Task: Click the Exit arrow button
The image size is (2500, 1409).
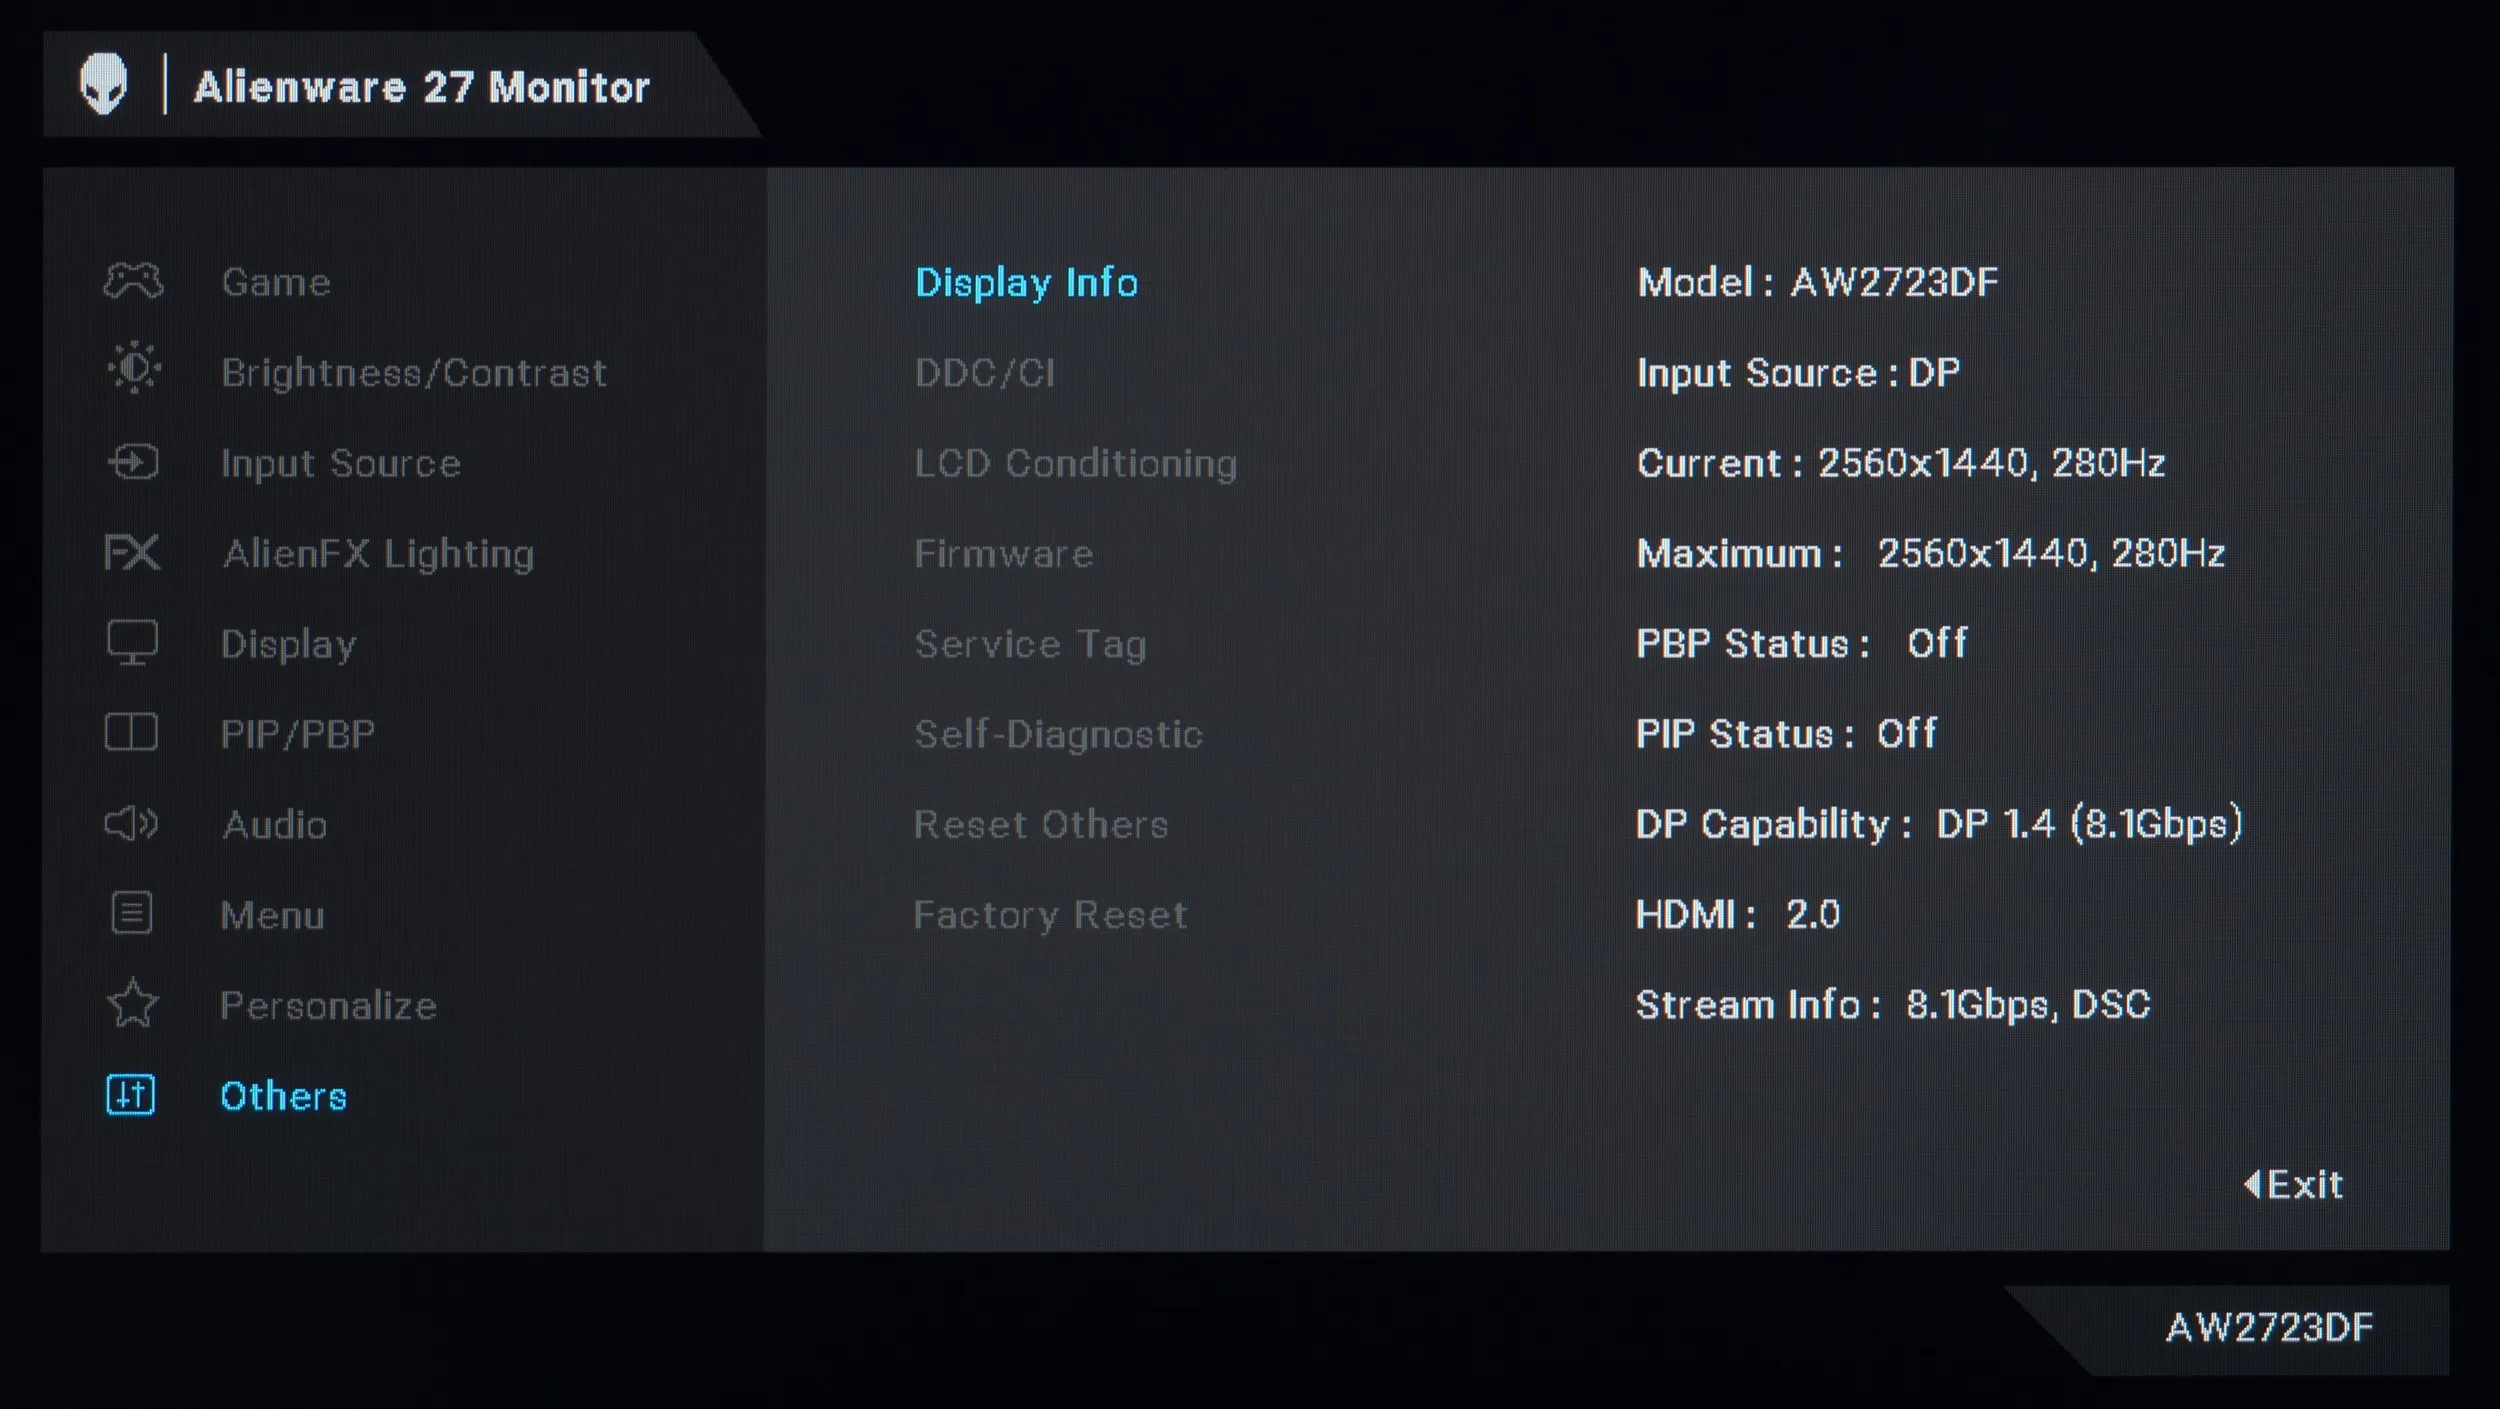Action: click(x=2294, y=1184)
